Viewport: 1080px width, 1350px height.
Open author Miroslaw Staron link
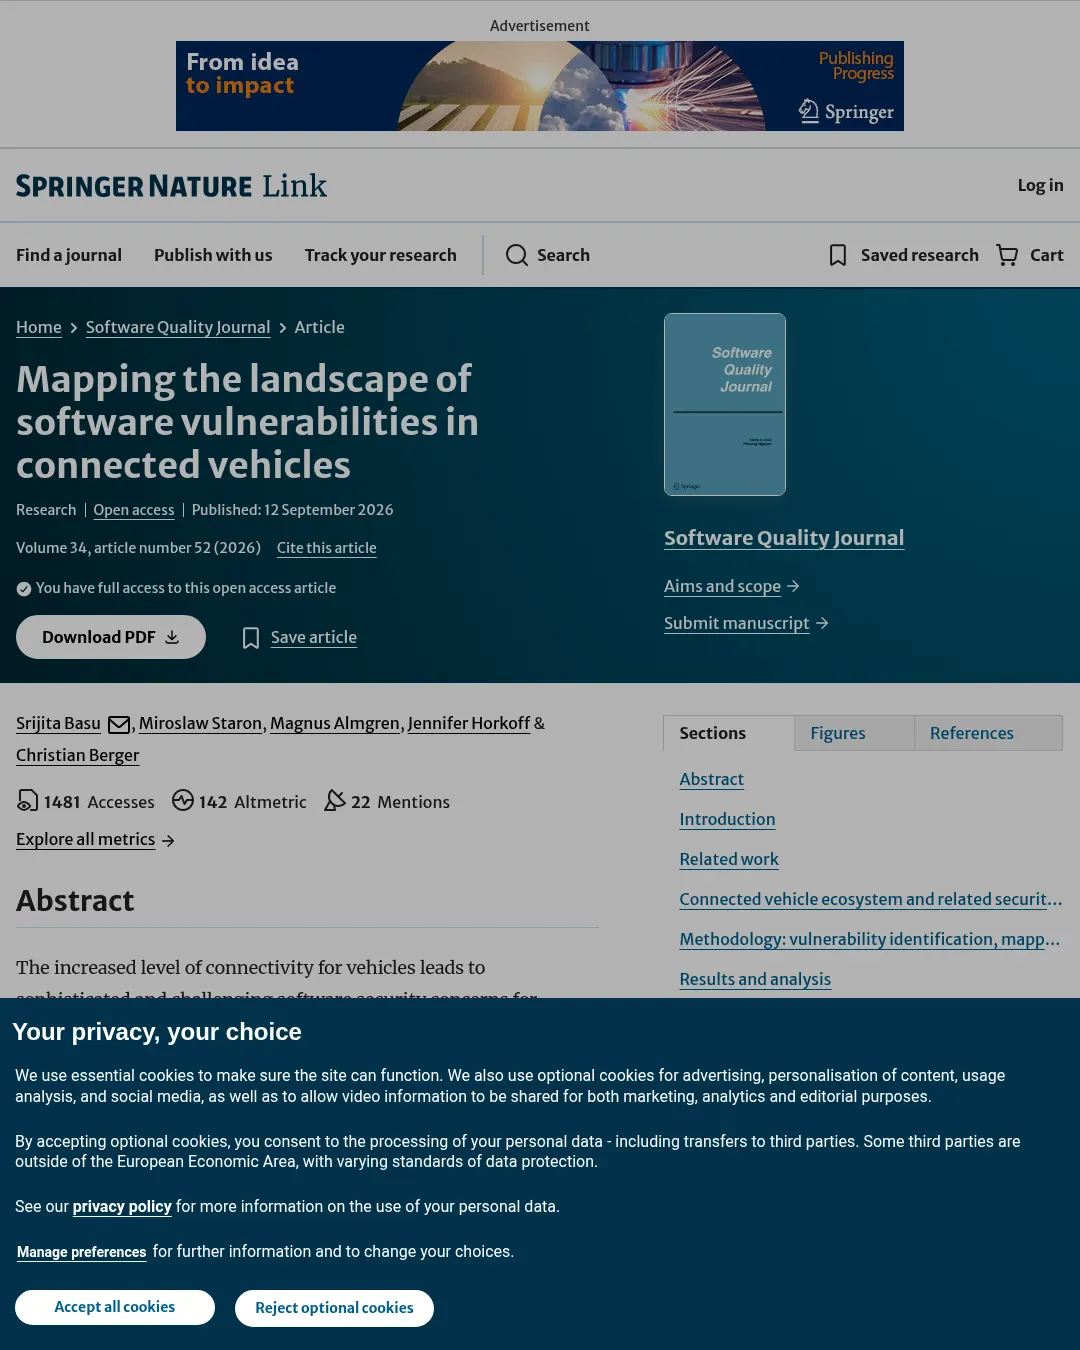click(x=200, y=723)
